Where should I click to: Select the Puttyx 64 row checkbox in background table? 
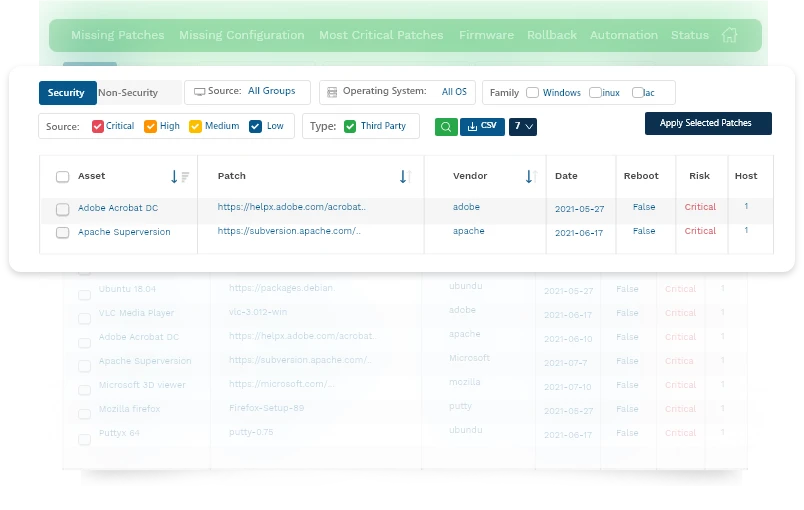click(x=84, y=439)
